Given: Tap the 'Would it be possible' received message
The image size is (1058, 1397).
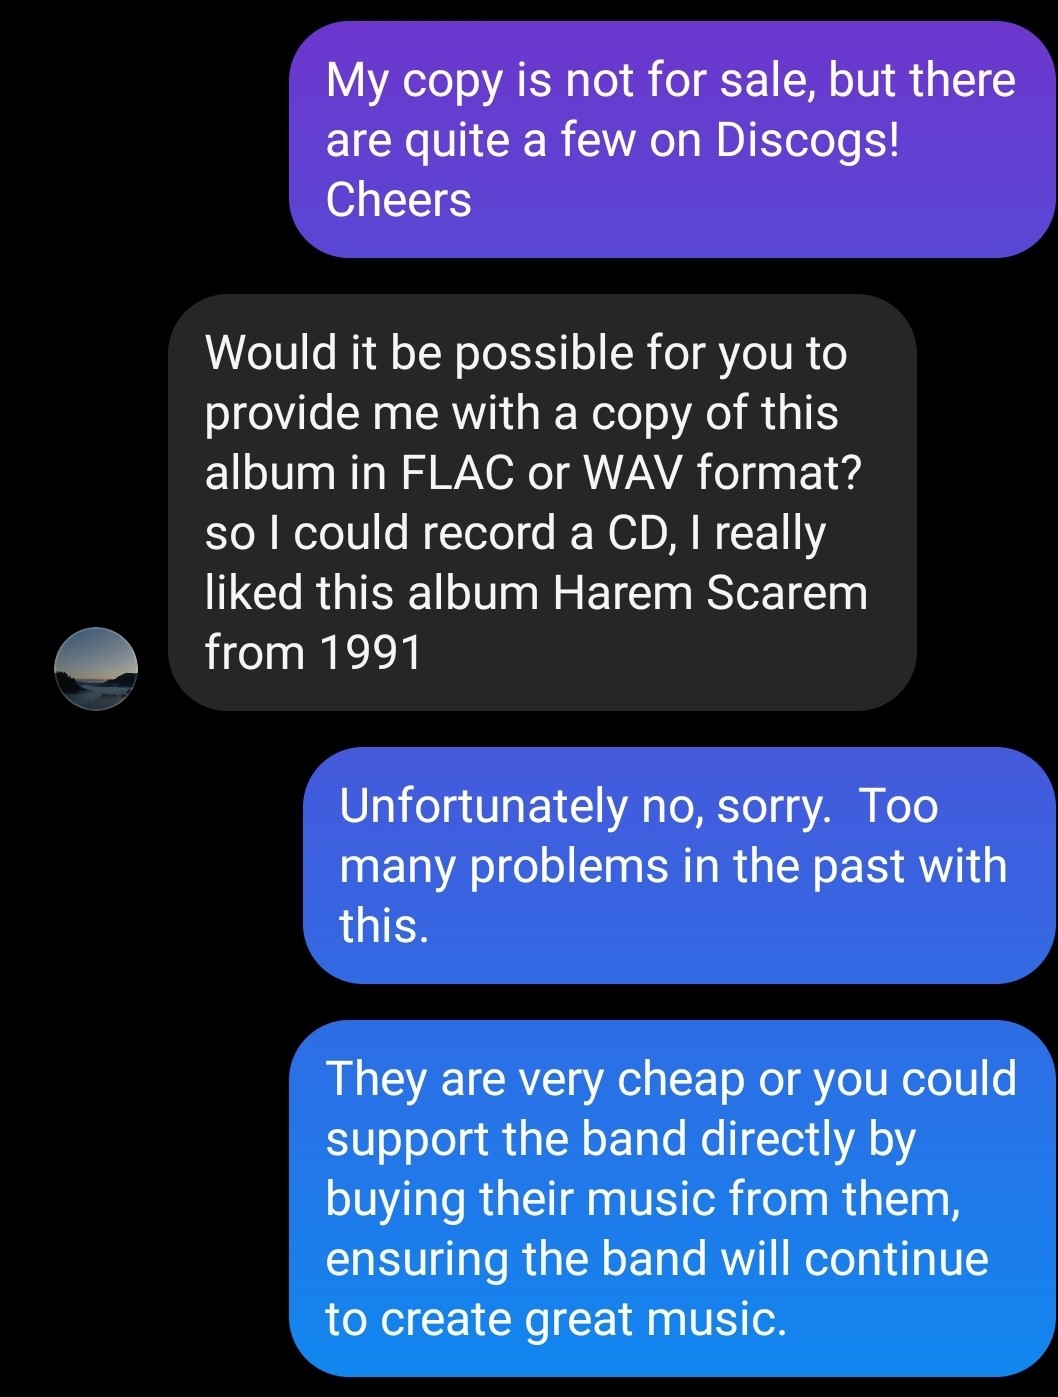Looking at the screenshot, I should coord(542,502).
